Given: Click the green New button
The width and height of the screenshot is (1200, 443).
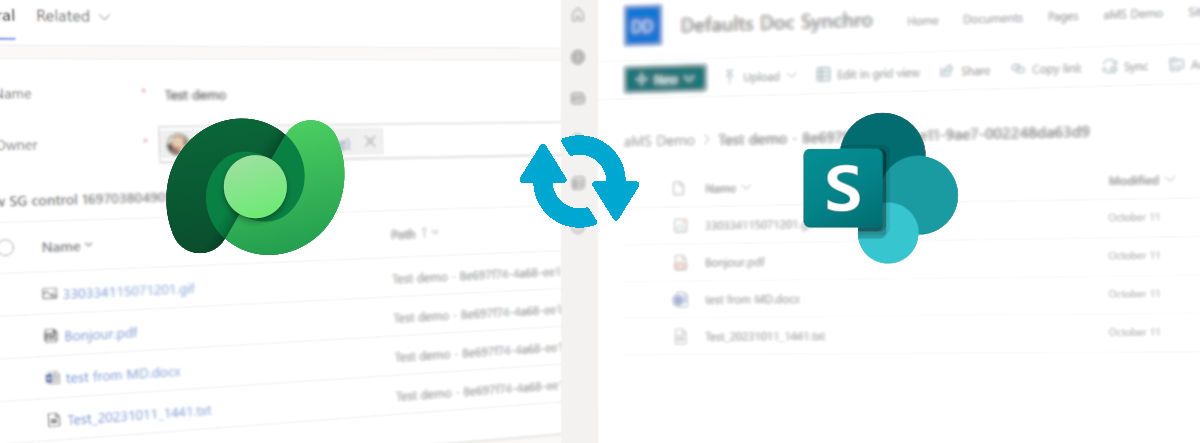Looking at the screenshot, I should tap(665, 79).
